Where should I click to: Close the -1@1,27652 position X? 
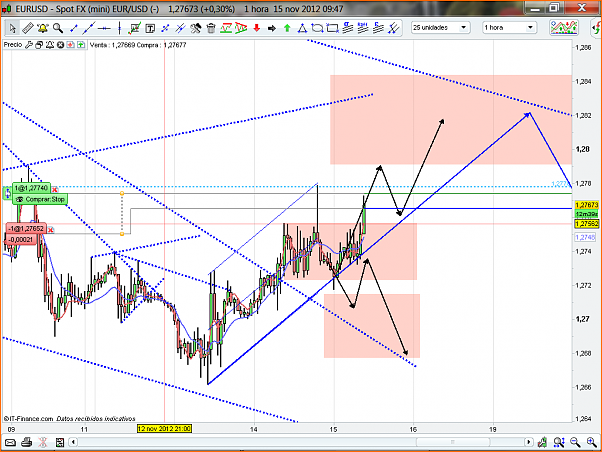point(50,230)
